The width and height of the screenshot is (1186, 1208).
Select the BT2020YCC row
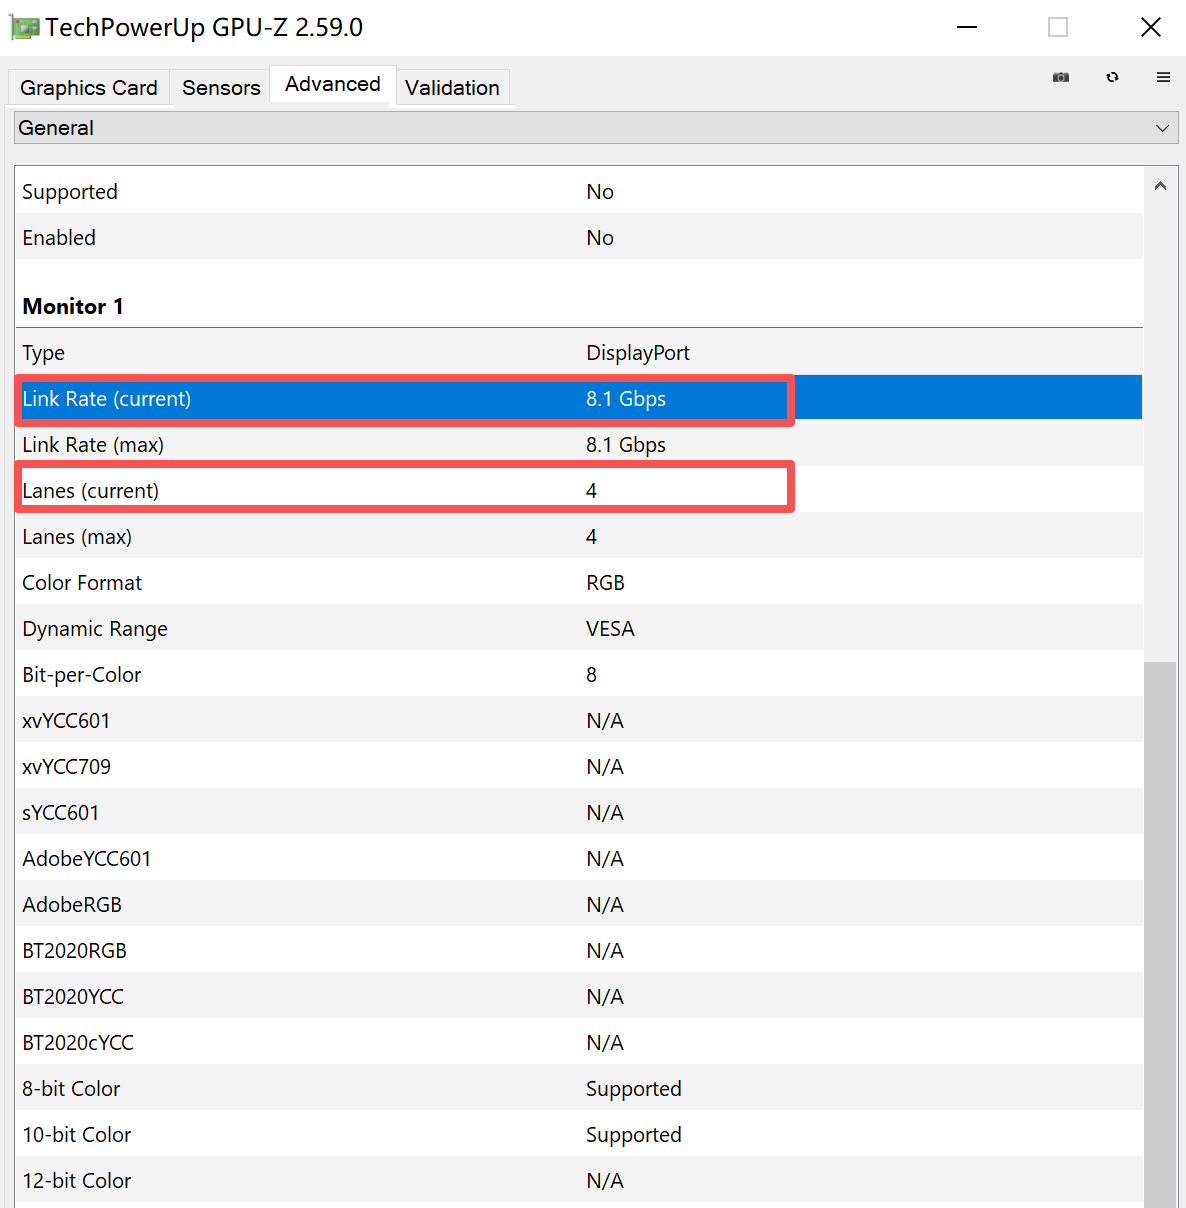pos(579,996)
